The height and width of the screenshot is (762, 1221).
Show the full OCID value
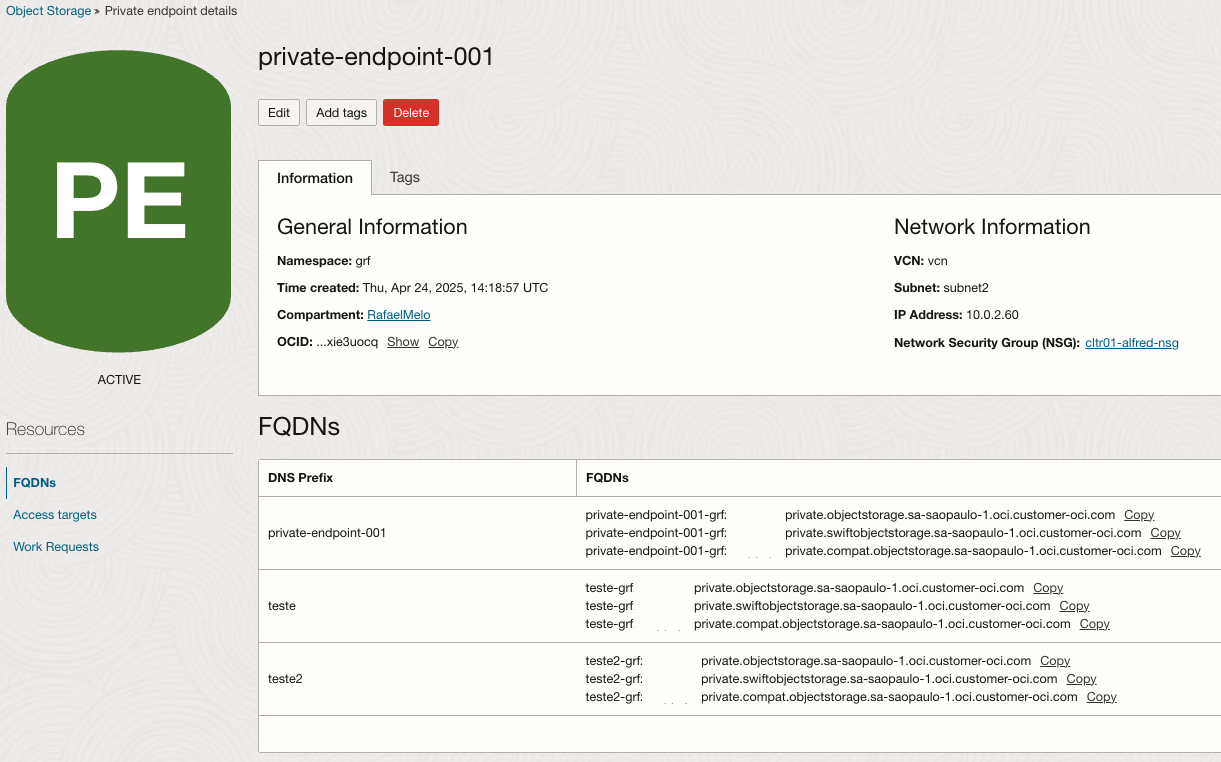point(402,341)
